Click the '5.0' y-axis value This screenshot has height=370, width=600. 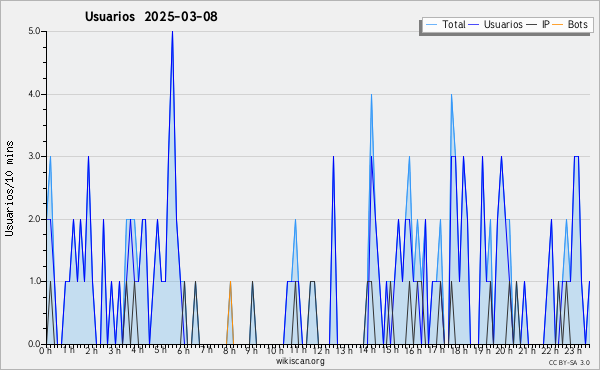tap(34, 31)
